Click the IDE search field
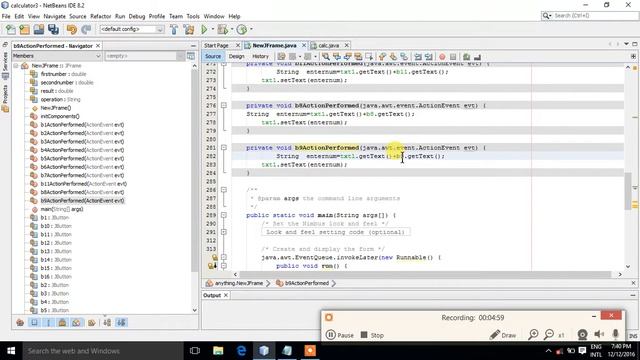This screenshot has height=360, width=640. click(589, 16)
